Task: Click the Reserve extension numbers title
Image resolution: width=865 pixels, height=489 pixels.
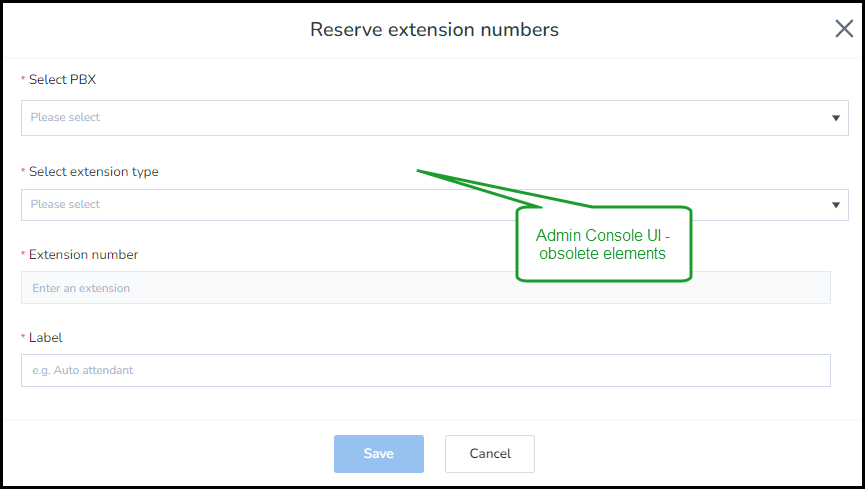Action: [434, 29]
